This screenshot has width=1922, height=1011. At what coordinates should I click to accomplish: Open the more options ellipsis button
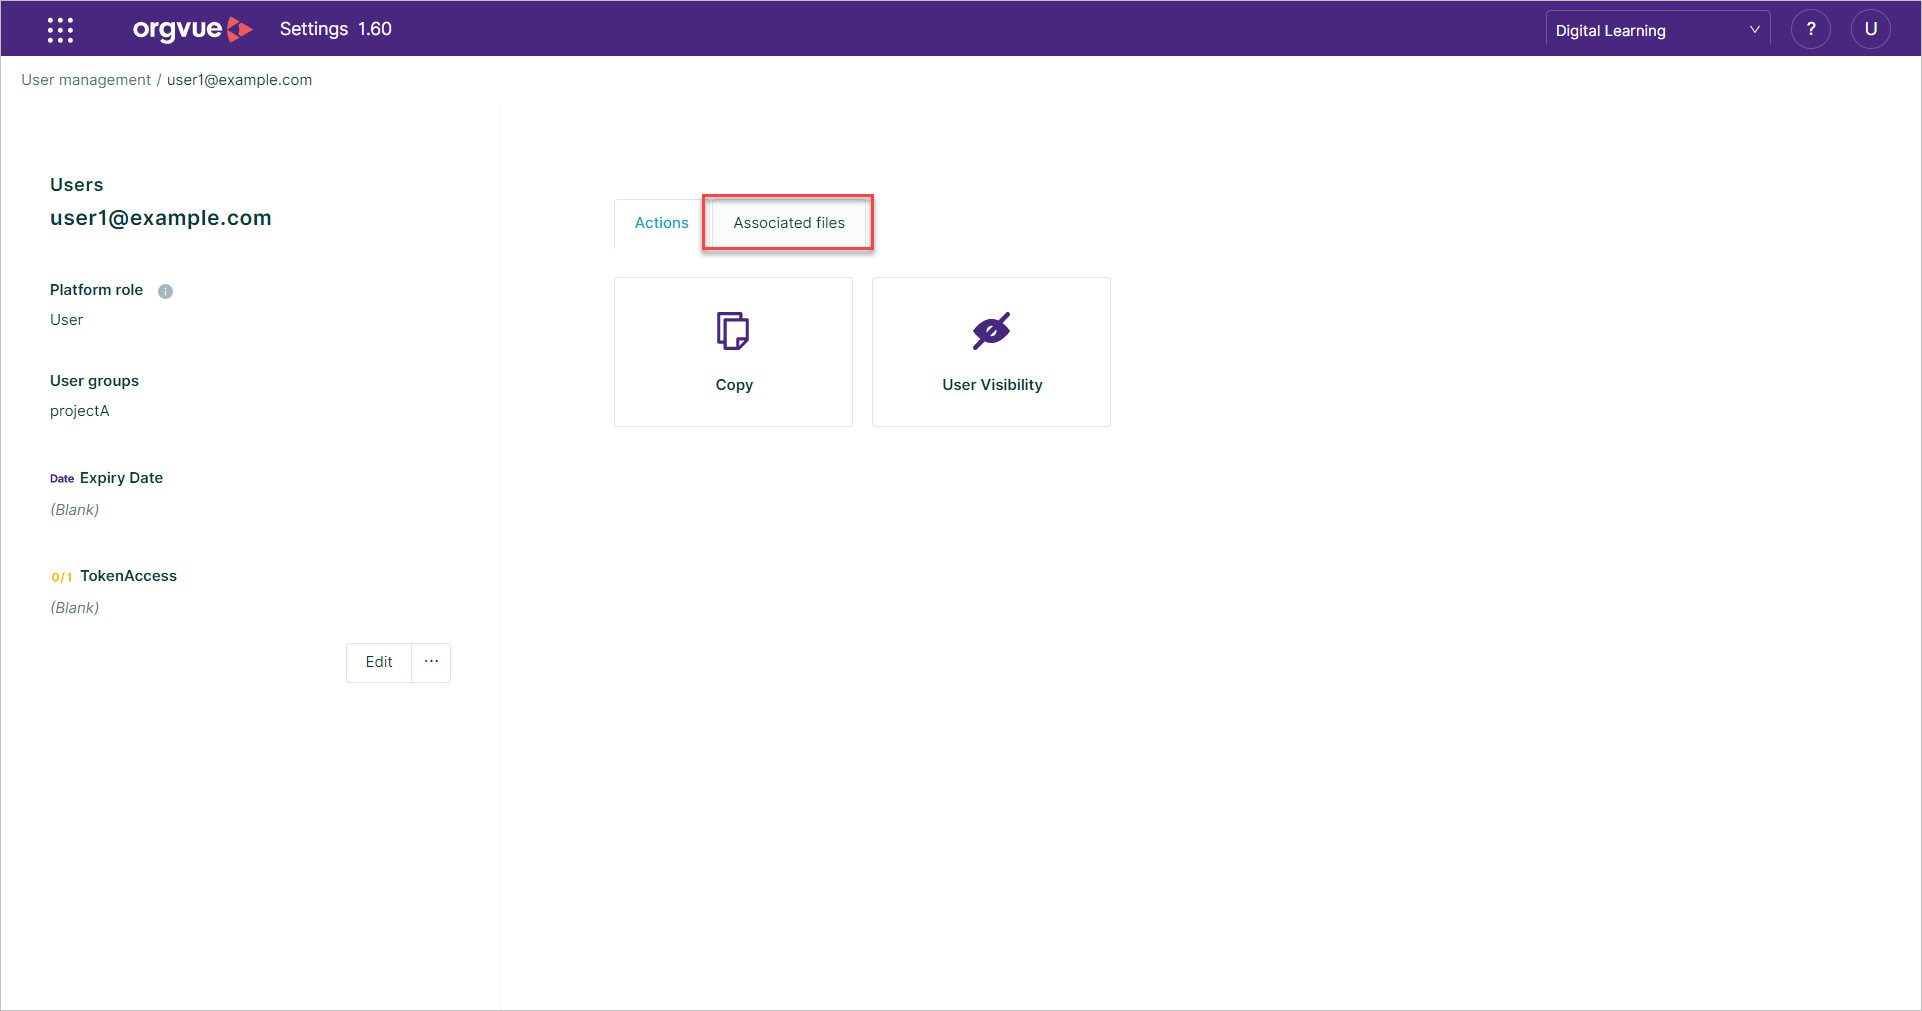point(431,662)
